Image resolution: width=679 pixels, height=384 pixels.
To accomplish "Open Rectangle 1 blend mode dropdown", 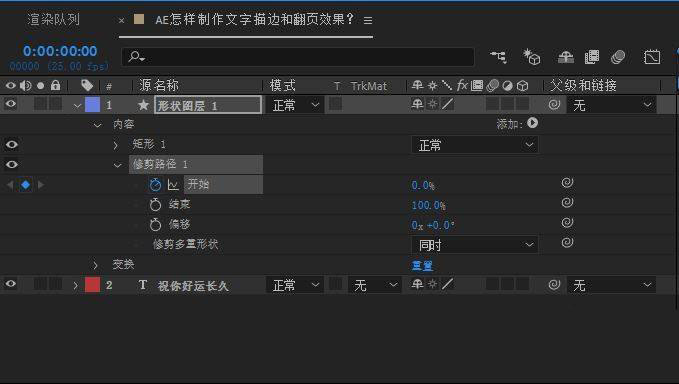I will point(475,145).
